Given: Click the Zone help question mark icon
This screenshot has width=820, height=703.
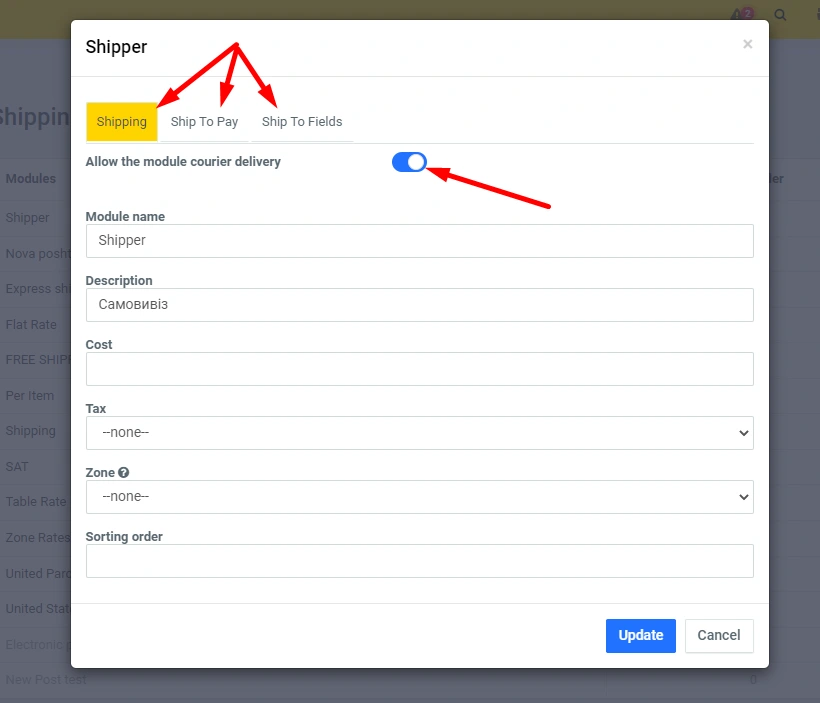Looking at the screenshot, I should (x=124, y=473).
